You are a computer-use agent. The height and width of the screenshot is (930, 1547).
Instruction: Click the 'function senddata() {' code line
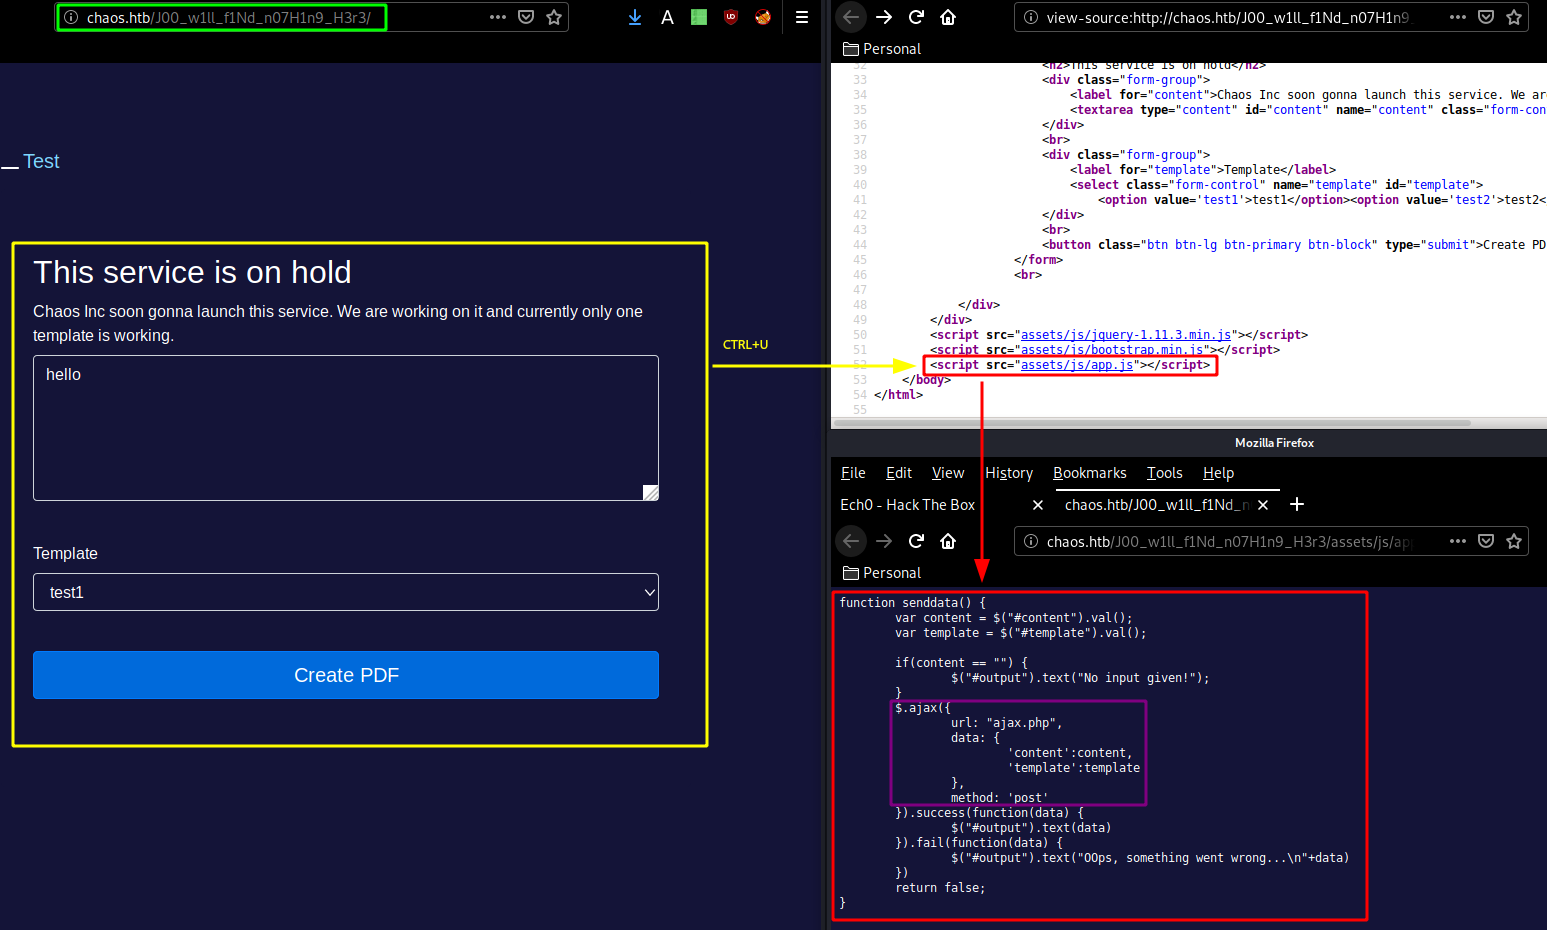pos(913,603)
